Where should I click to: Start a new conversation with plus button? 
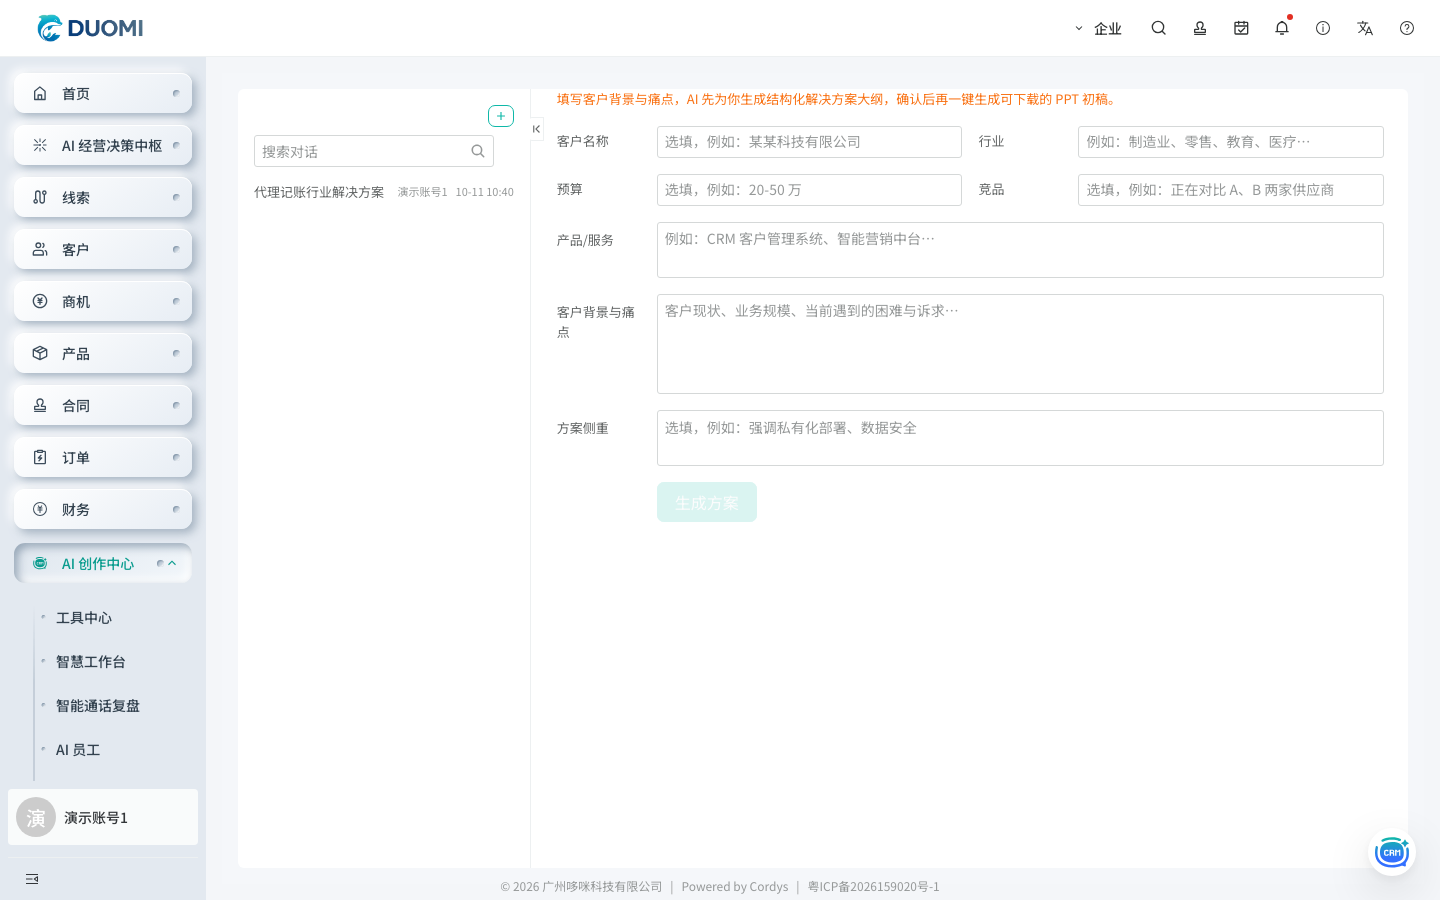coord(501,116)
